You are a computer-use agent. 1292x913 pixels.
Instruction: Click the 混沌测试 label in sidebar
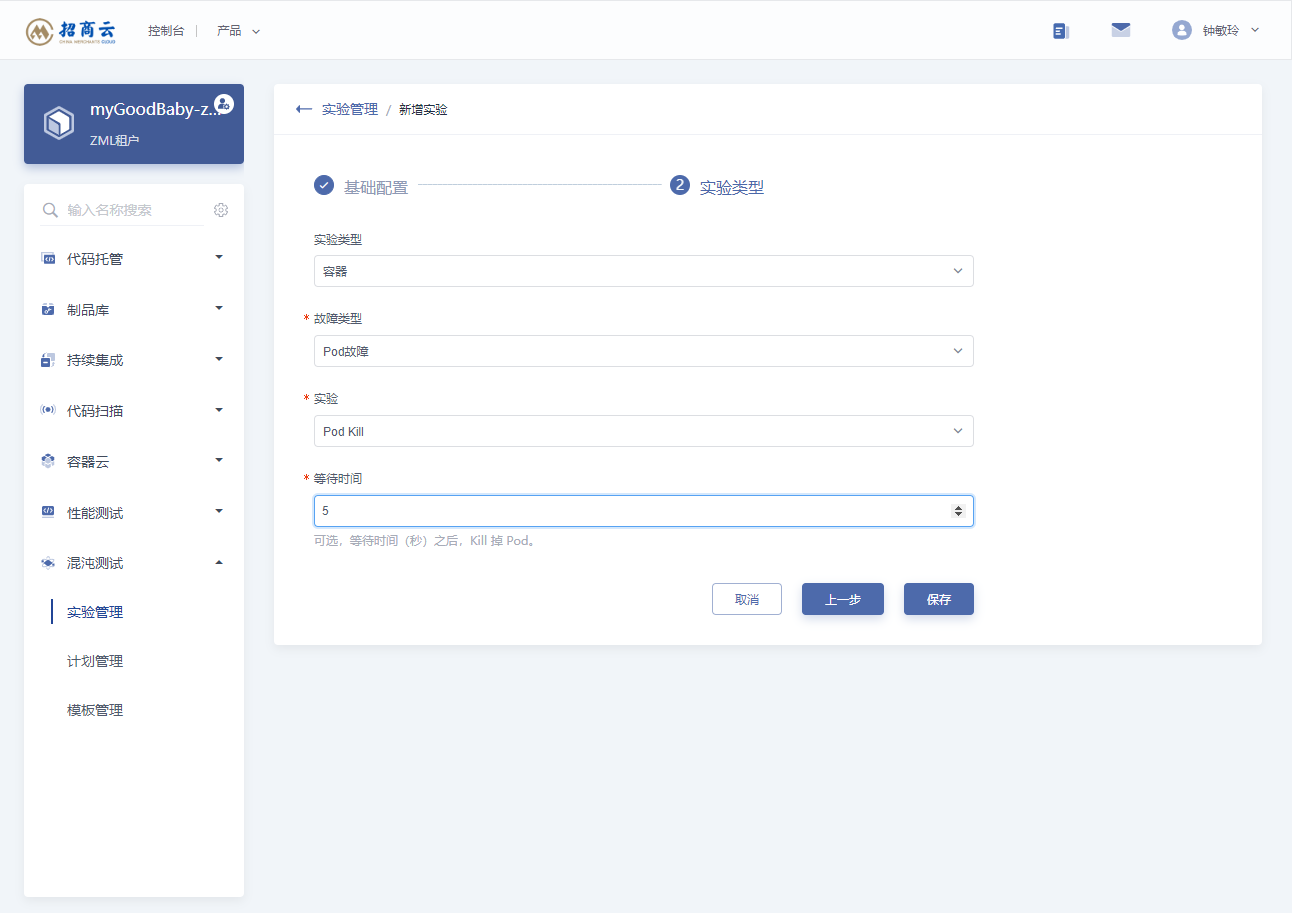(95, 563)
